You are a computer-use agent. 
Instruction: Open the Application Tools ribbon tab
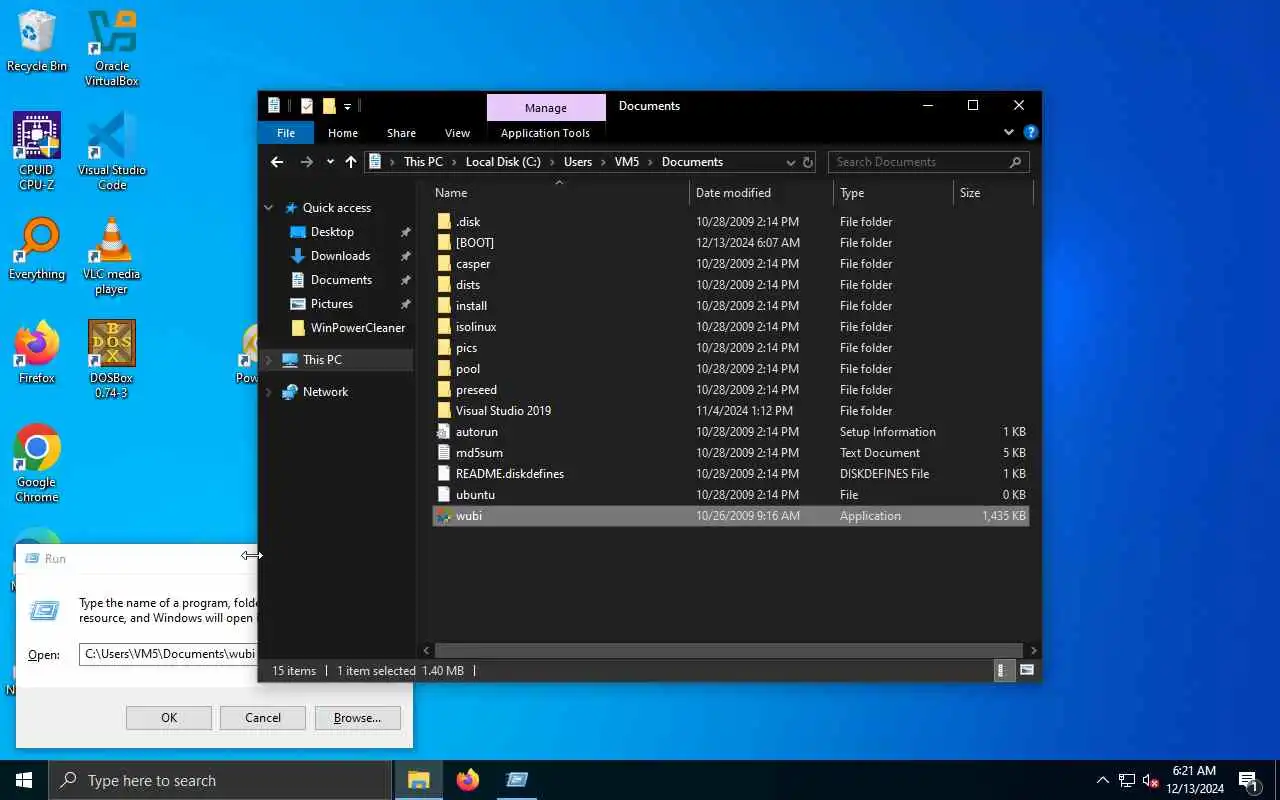tap(545, 133)
